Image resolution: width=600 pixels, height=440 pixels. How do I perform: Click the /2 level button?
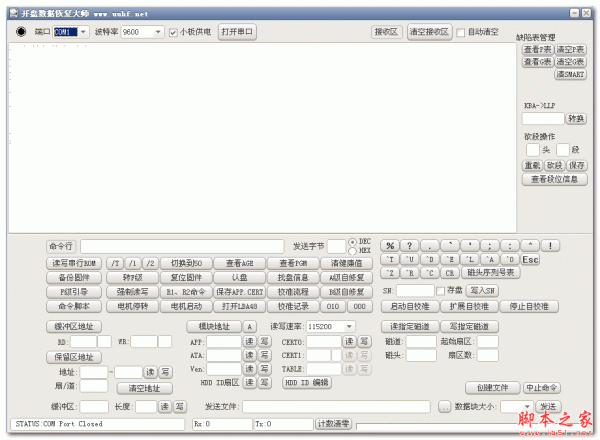pyautogui.click(x=151, y=263)
